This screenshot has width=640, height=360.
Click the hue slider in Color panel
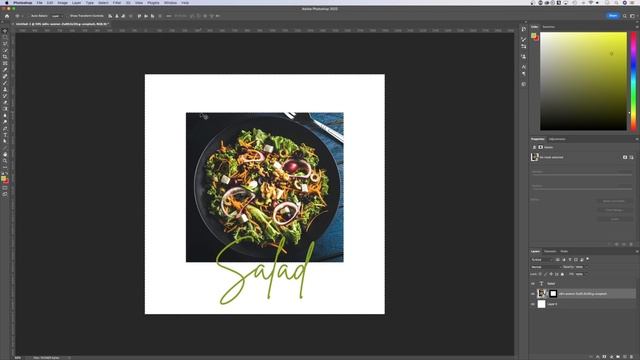(633, 81)
